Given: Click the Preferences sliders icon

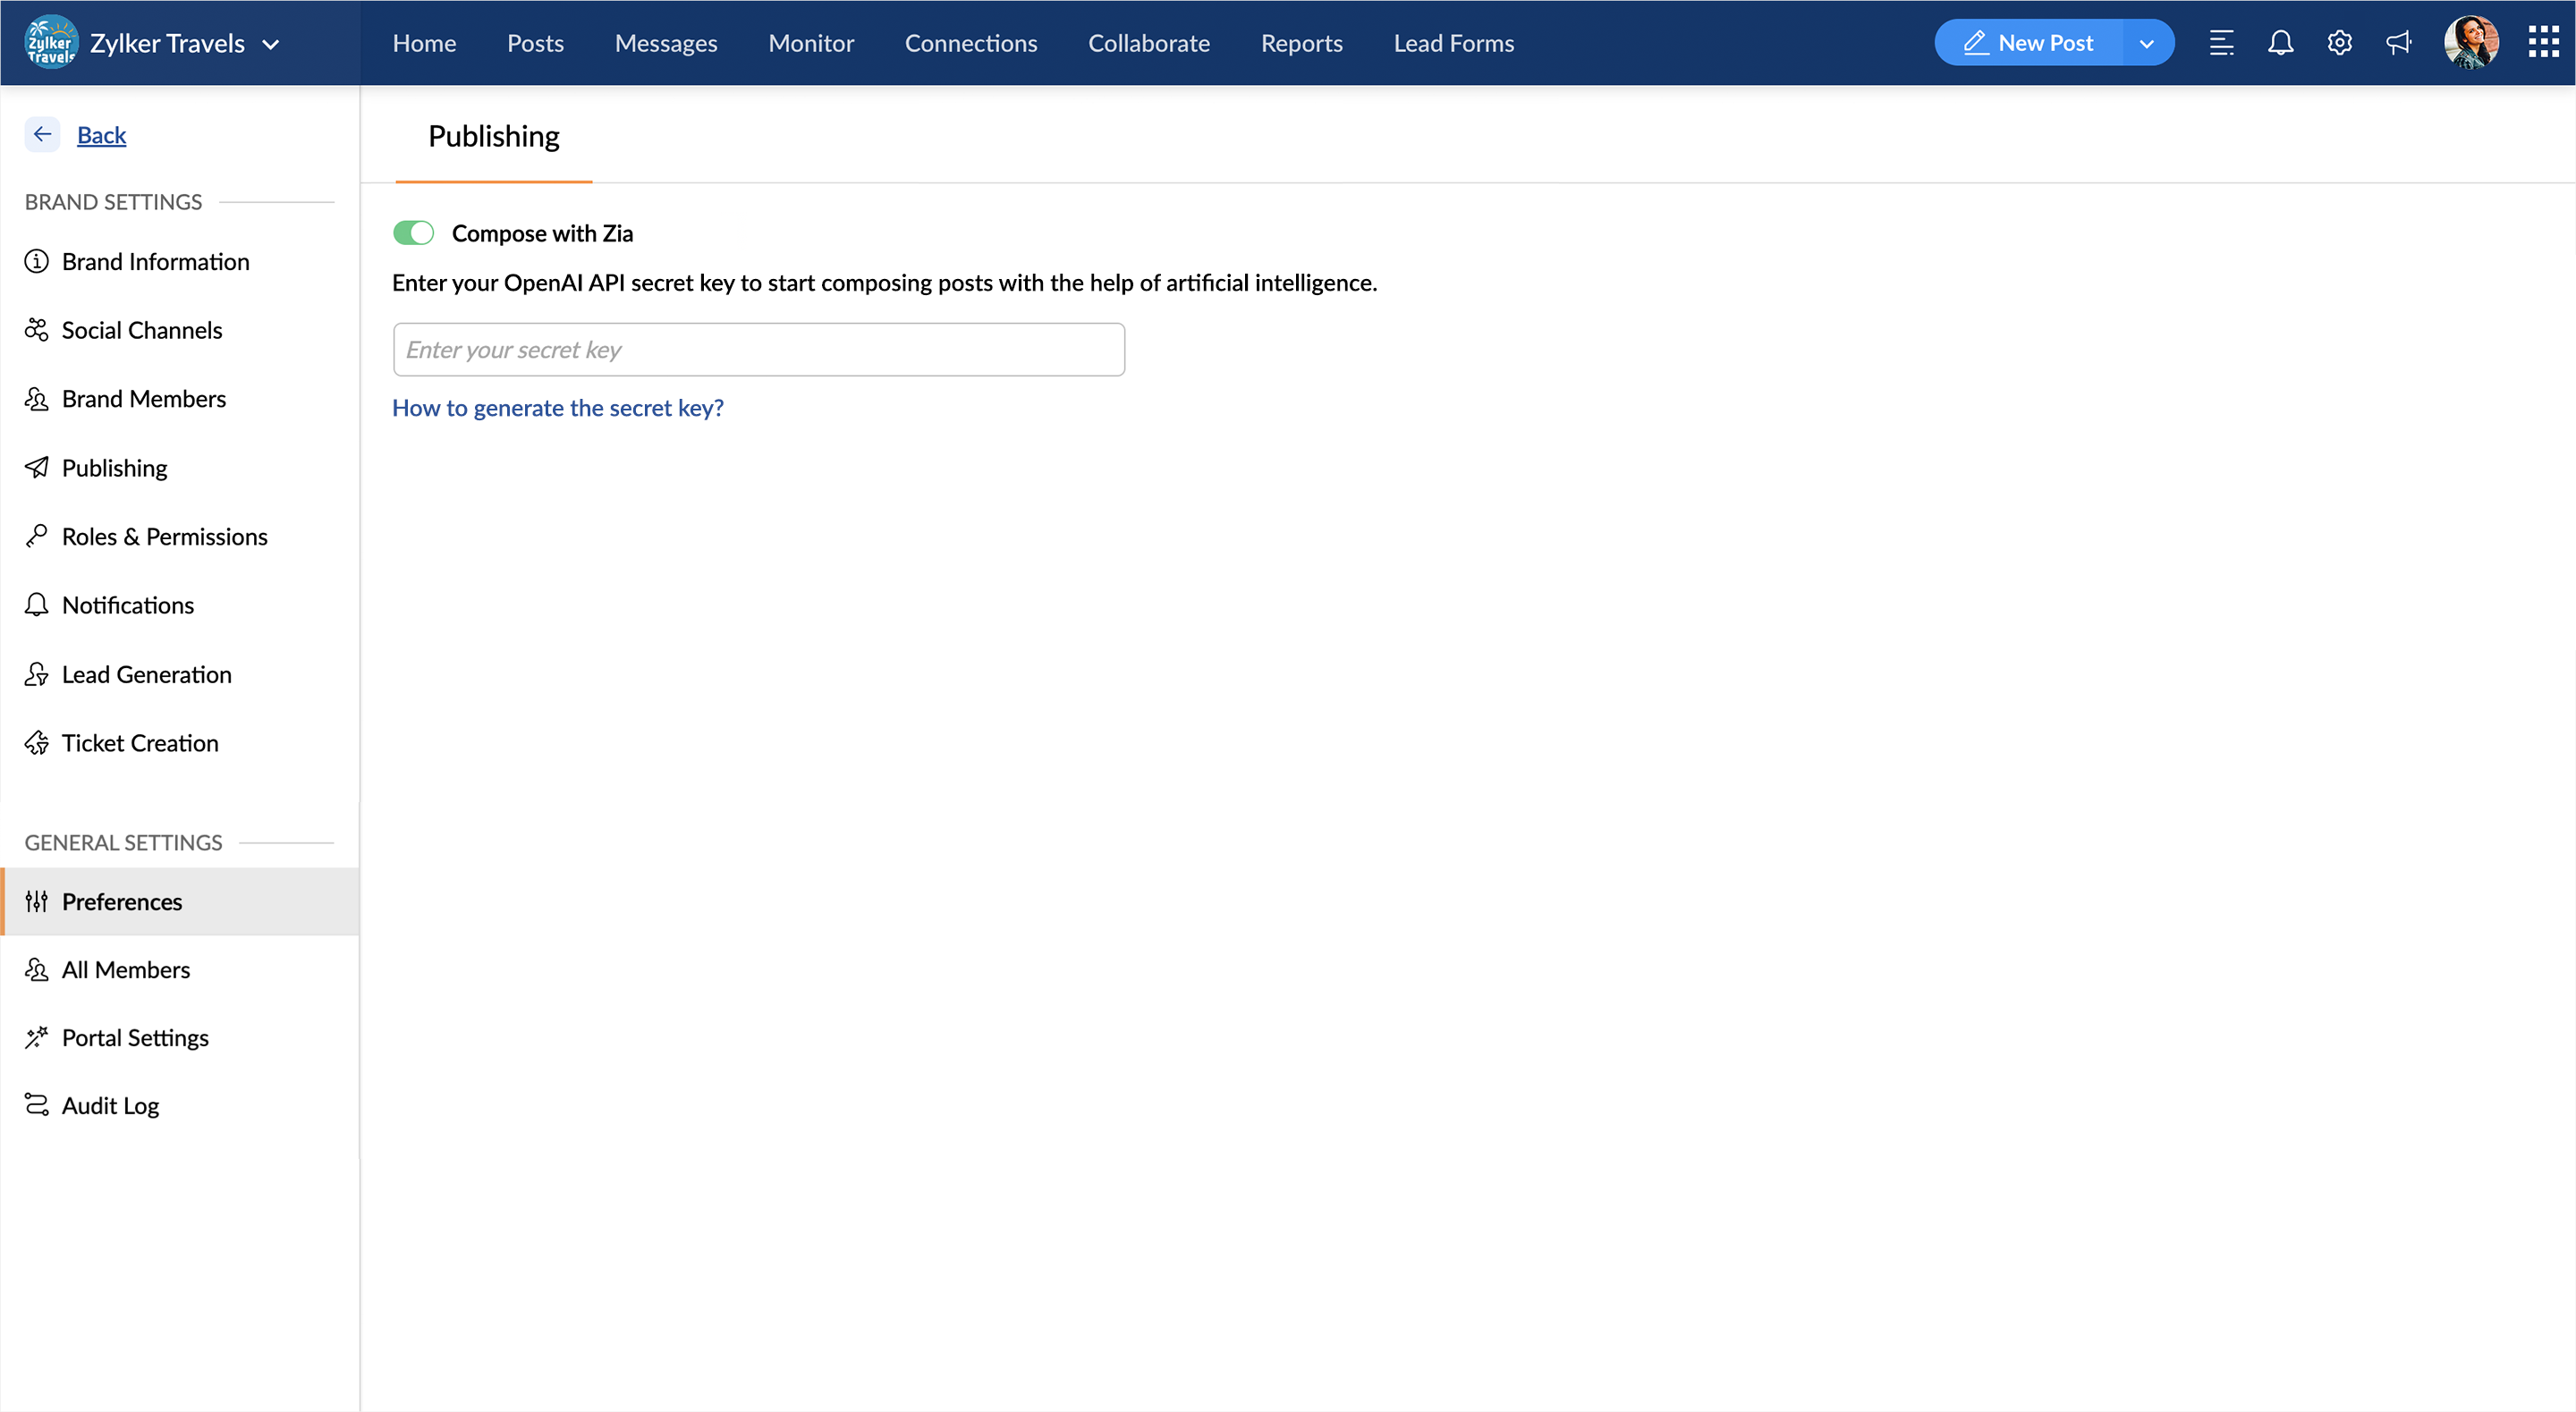Looking at the screenshot, I should pos(37,901).
